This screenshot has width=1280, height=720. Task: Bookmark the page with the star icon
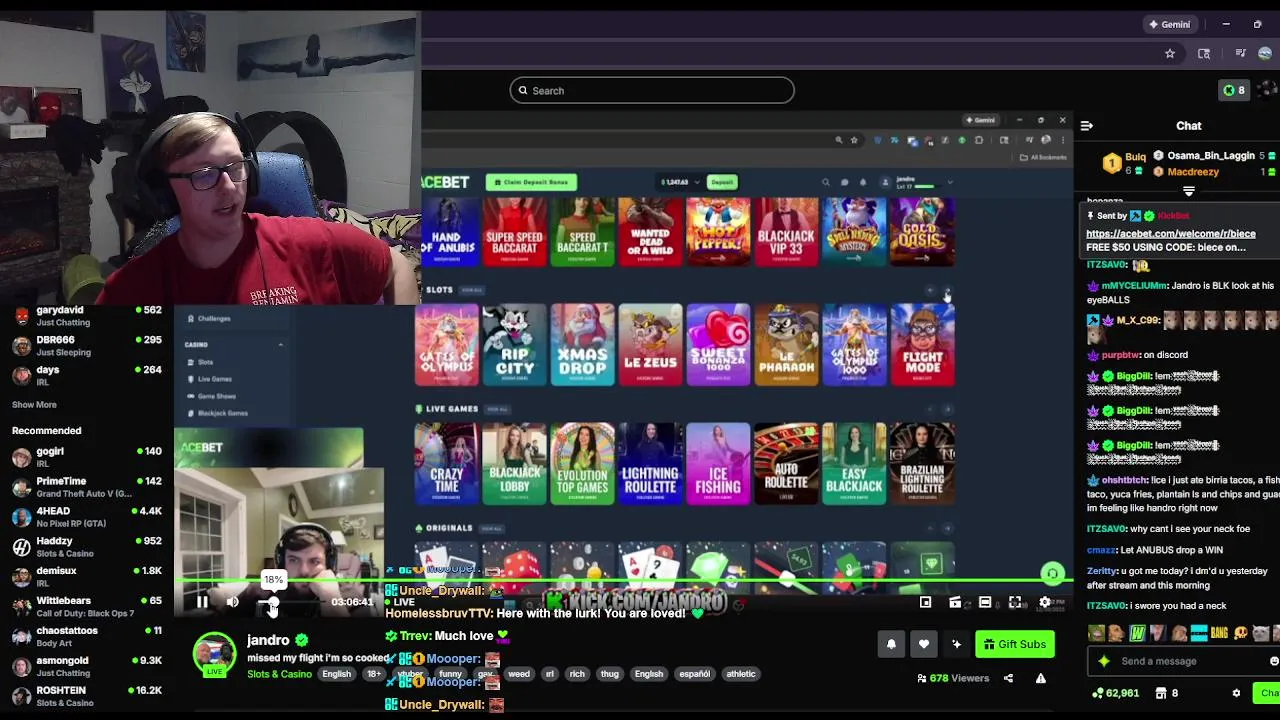1170,54
